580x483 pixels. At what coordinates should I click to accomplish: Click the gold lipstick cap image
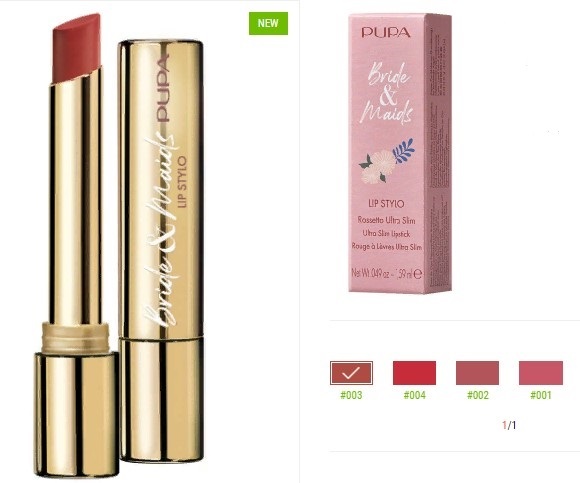(x=160, y=251)
